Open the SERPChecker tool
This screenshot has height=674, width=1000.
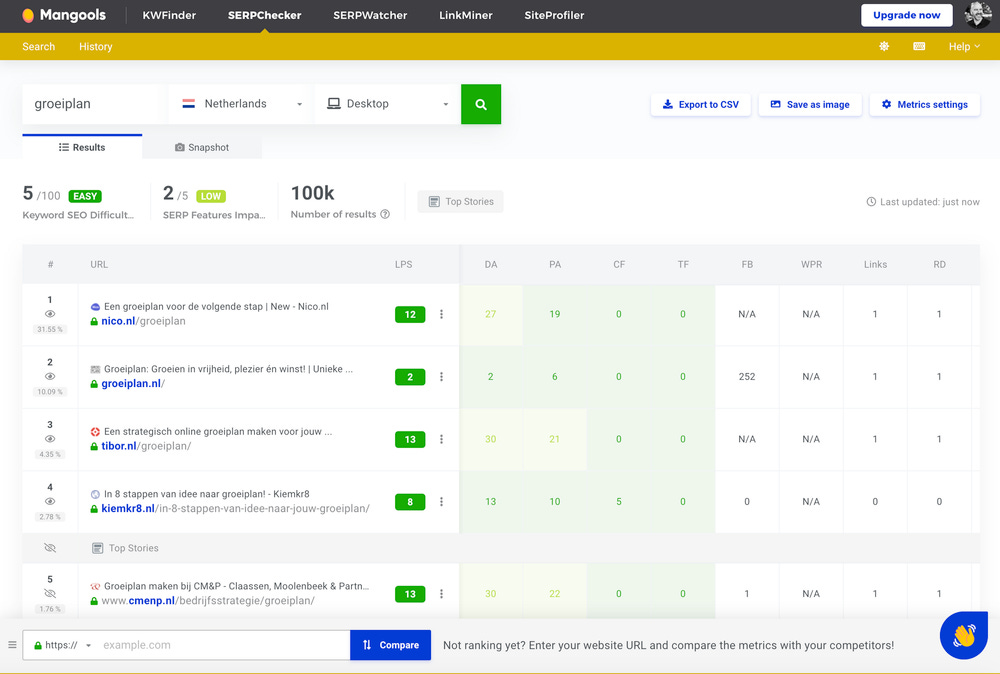pyautogui.click(x=264, y=15)
